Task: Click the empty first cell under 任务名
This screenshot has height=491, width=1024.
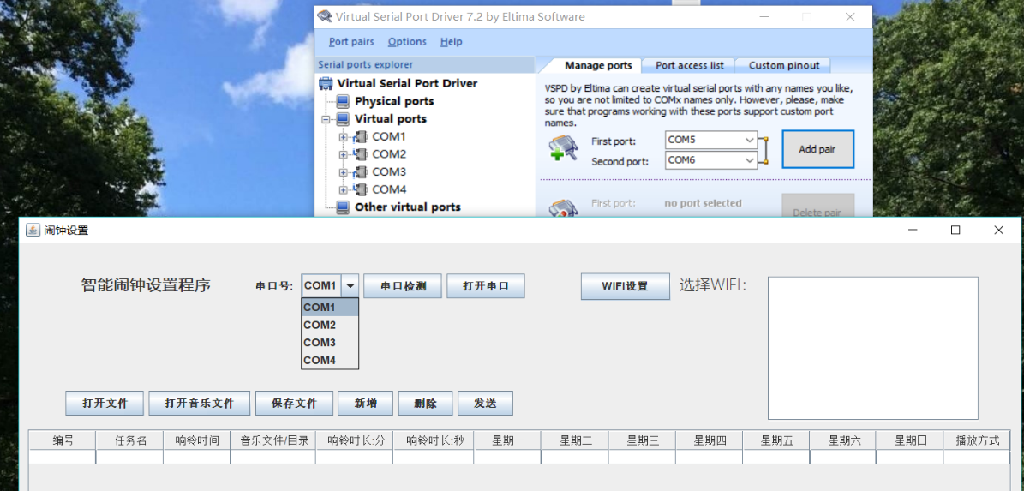Action: click(130, 457)
